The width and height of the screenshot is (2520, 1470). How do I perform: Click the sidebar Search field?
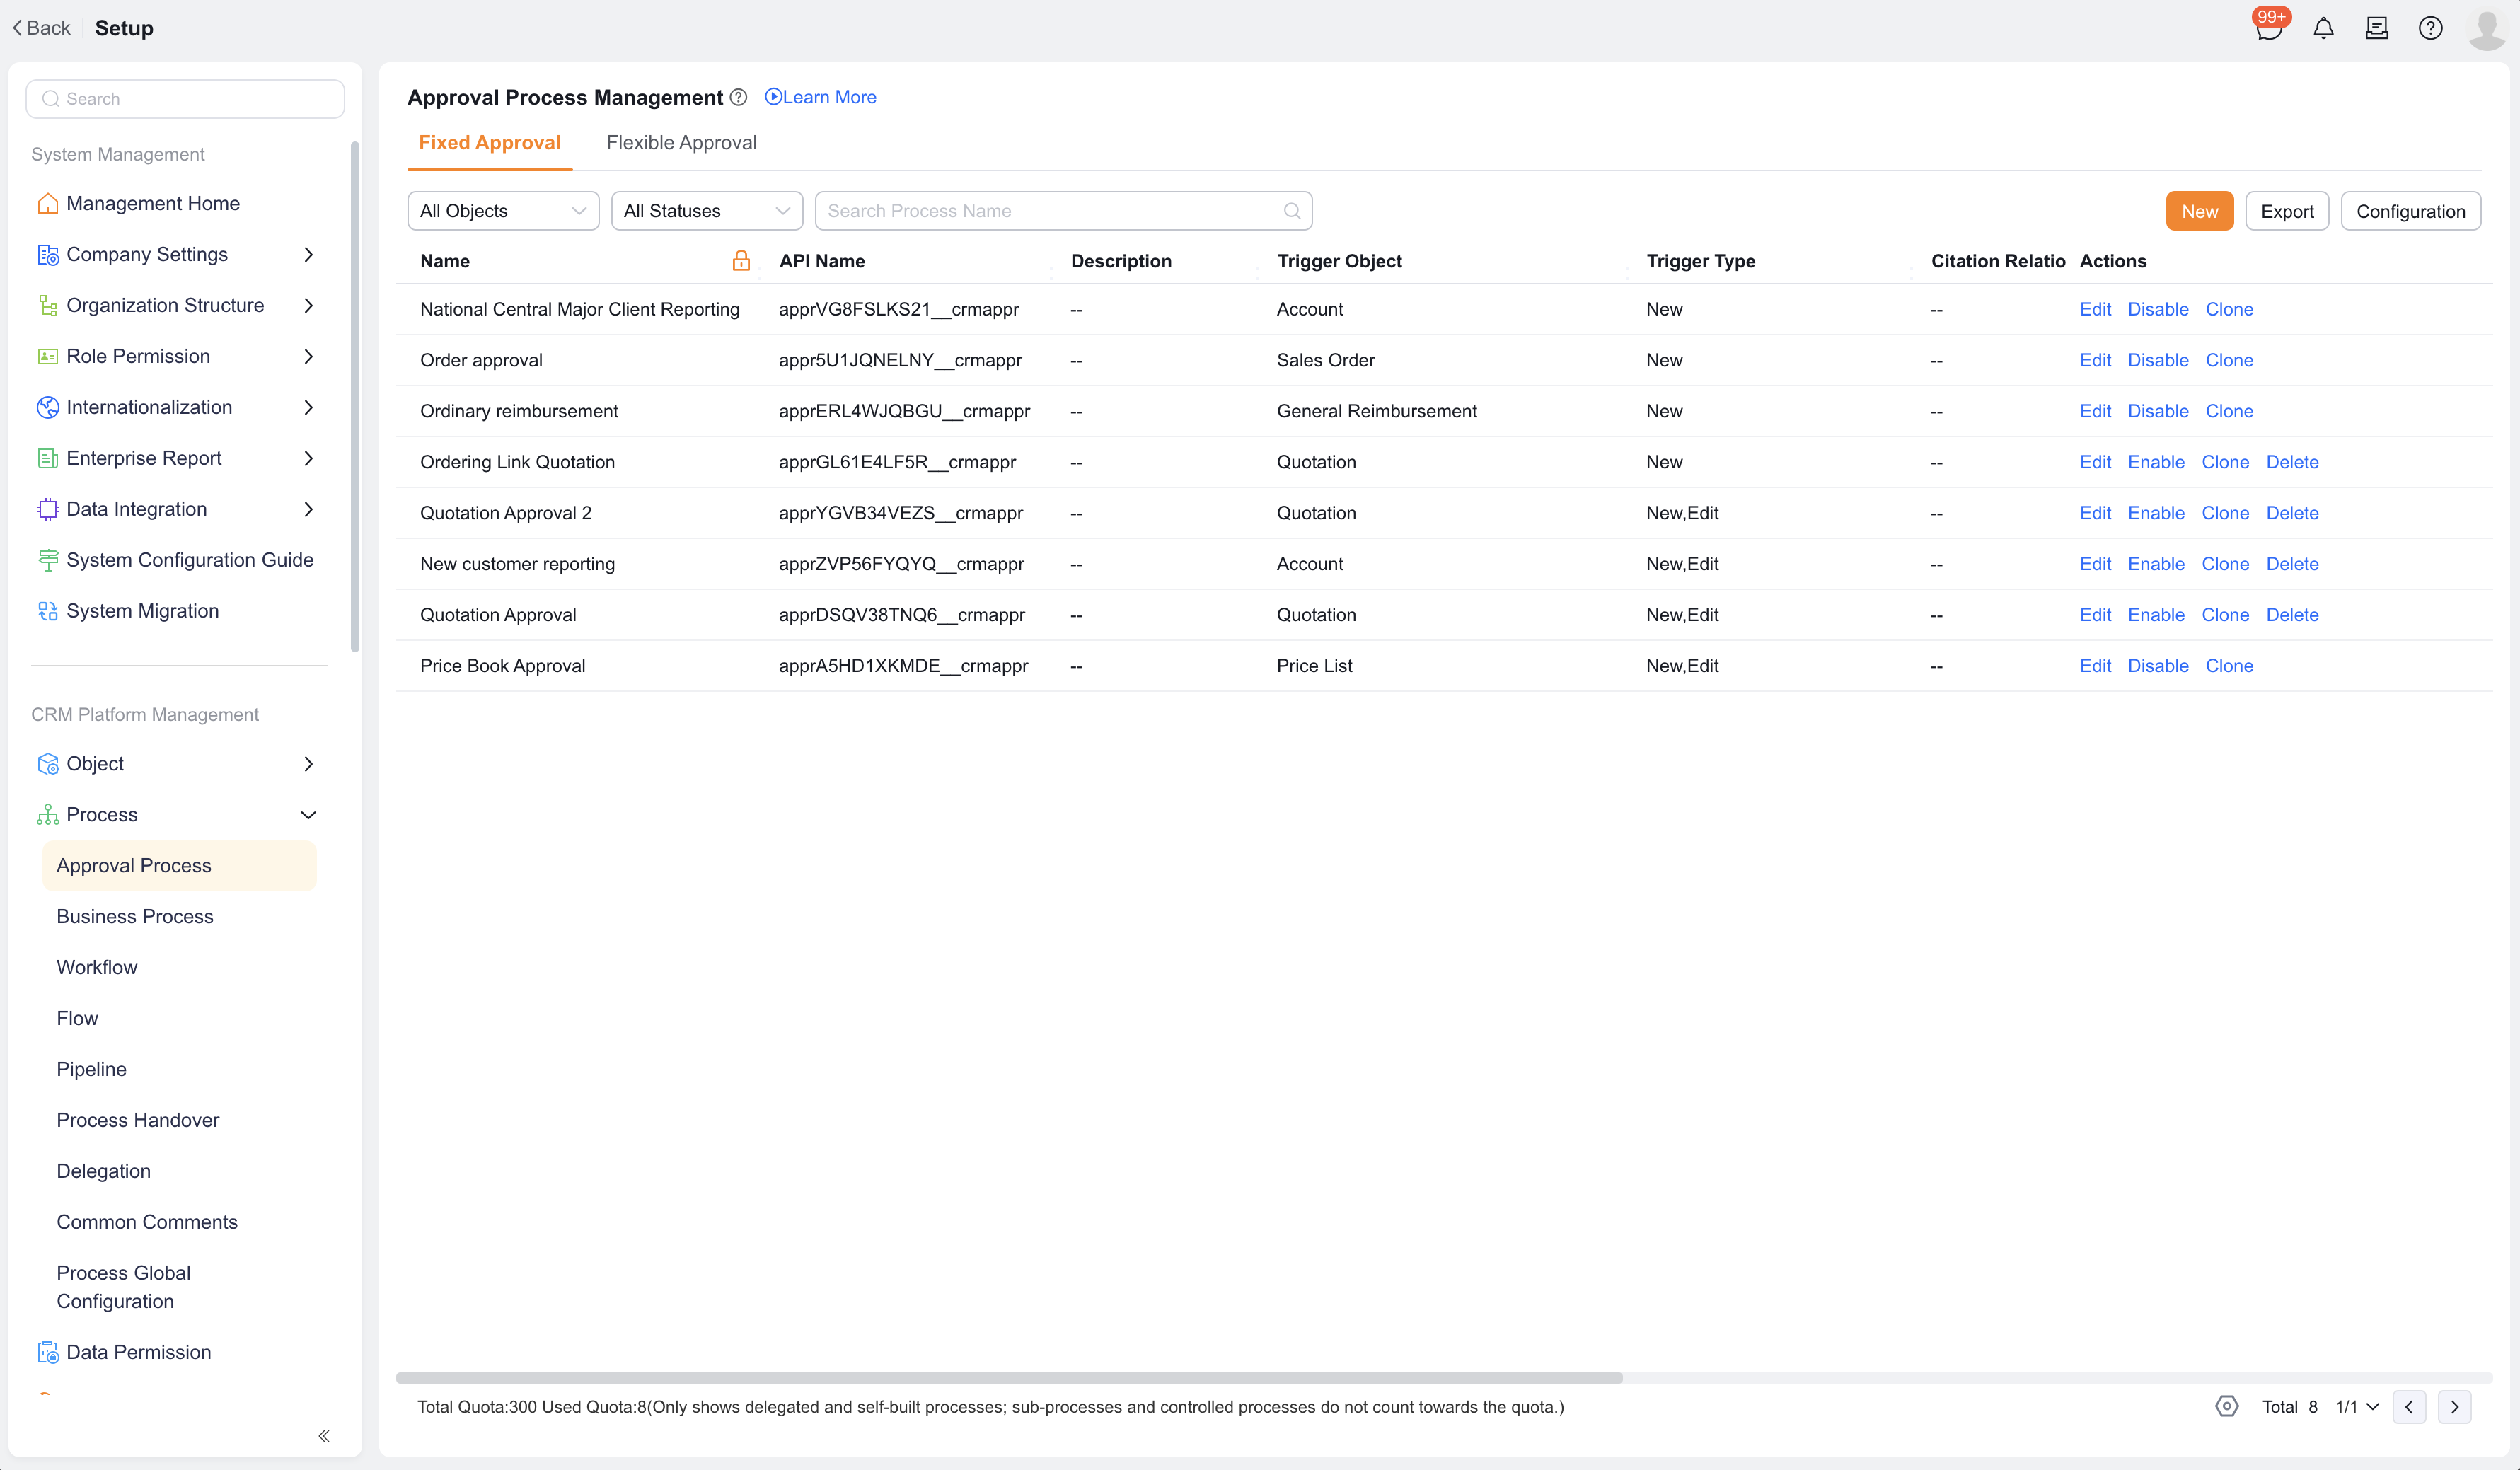click(x=185, y=99)
